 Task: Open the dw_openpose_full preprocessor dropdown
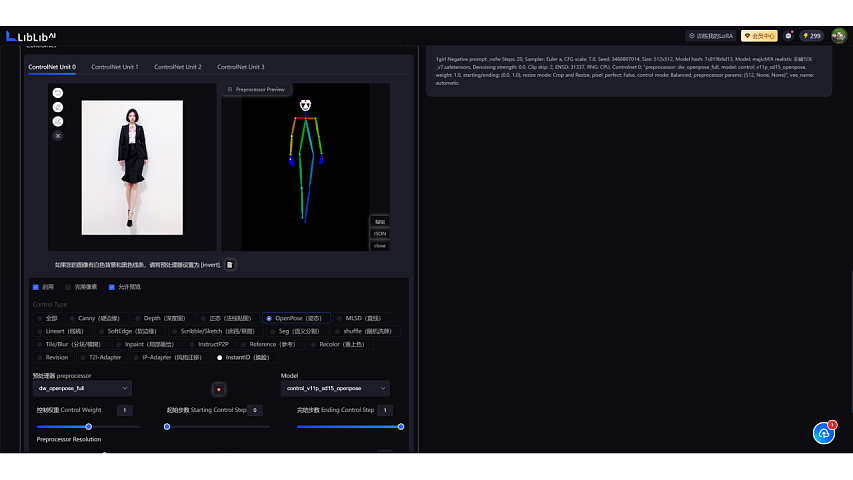pos(82,389)
